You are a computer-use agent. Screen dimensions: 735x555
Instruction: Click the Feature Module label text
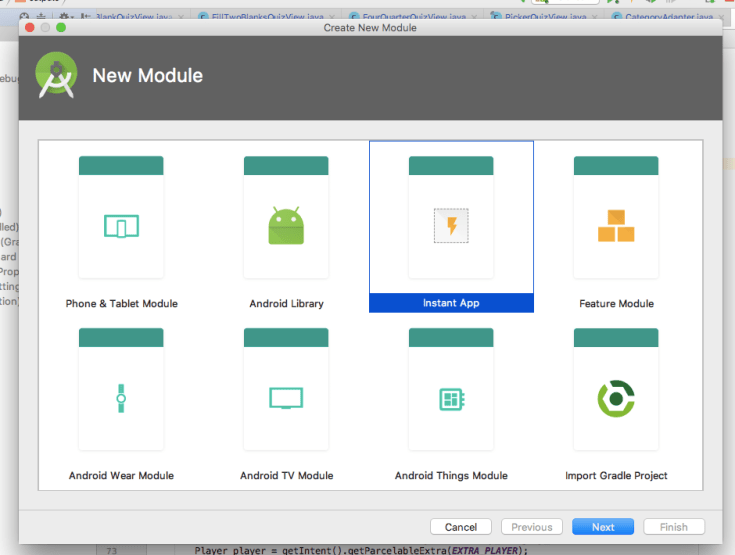pos(616,303)
